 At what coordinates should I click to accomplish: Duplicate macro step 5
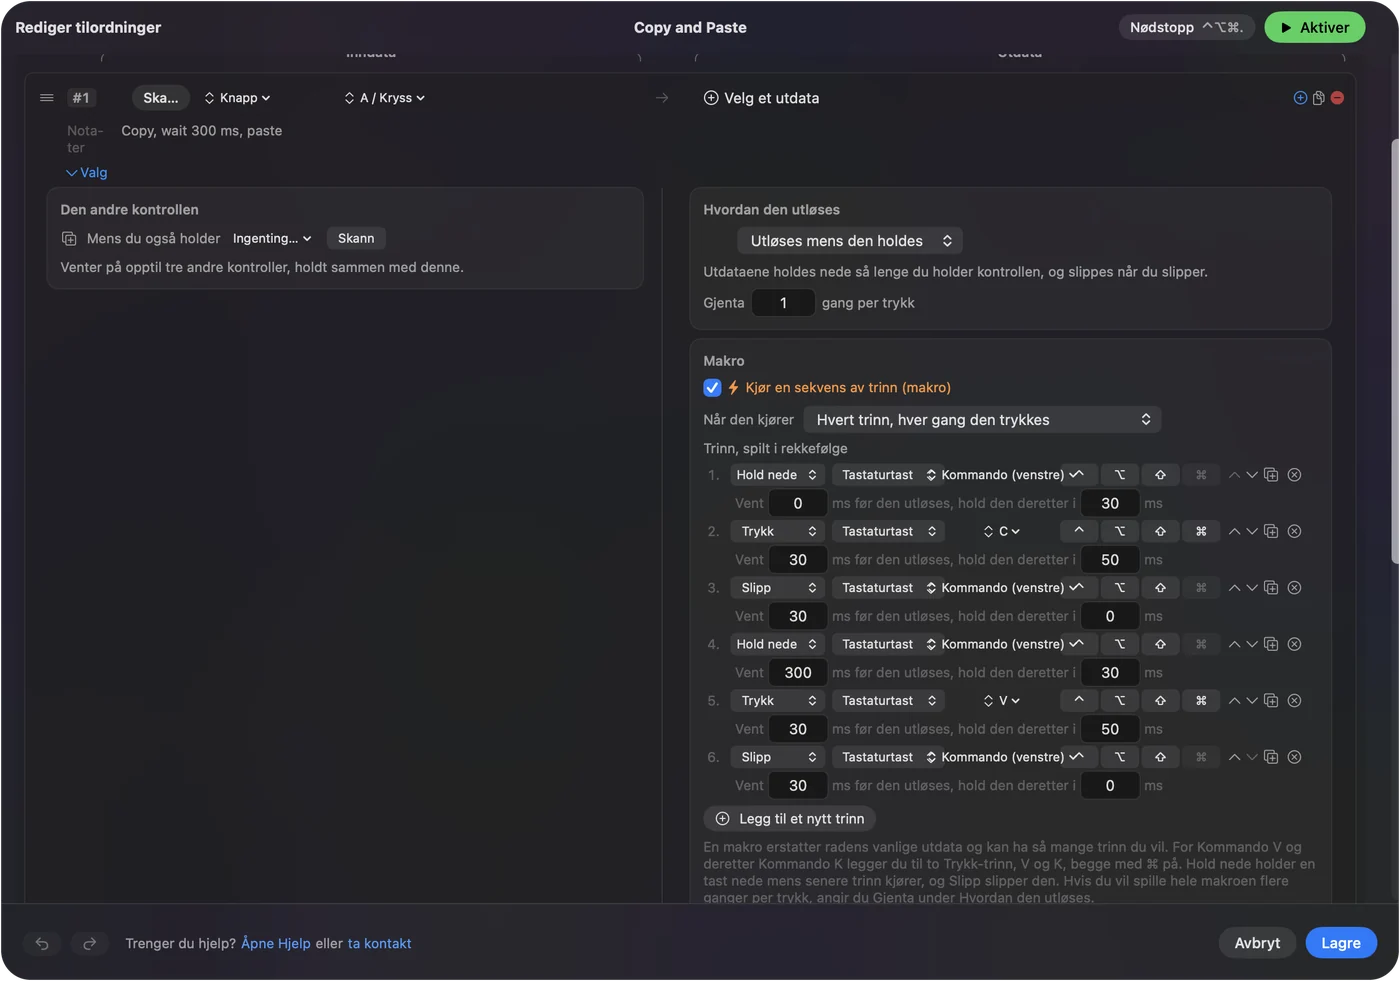pyautogui.click(x=1271, y=701)
